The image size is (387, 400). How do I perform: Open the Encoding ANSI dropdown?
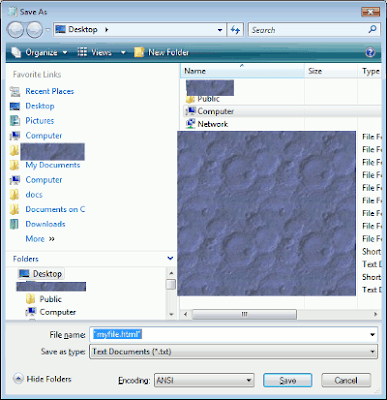(x=204, y=380)
